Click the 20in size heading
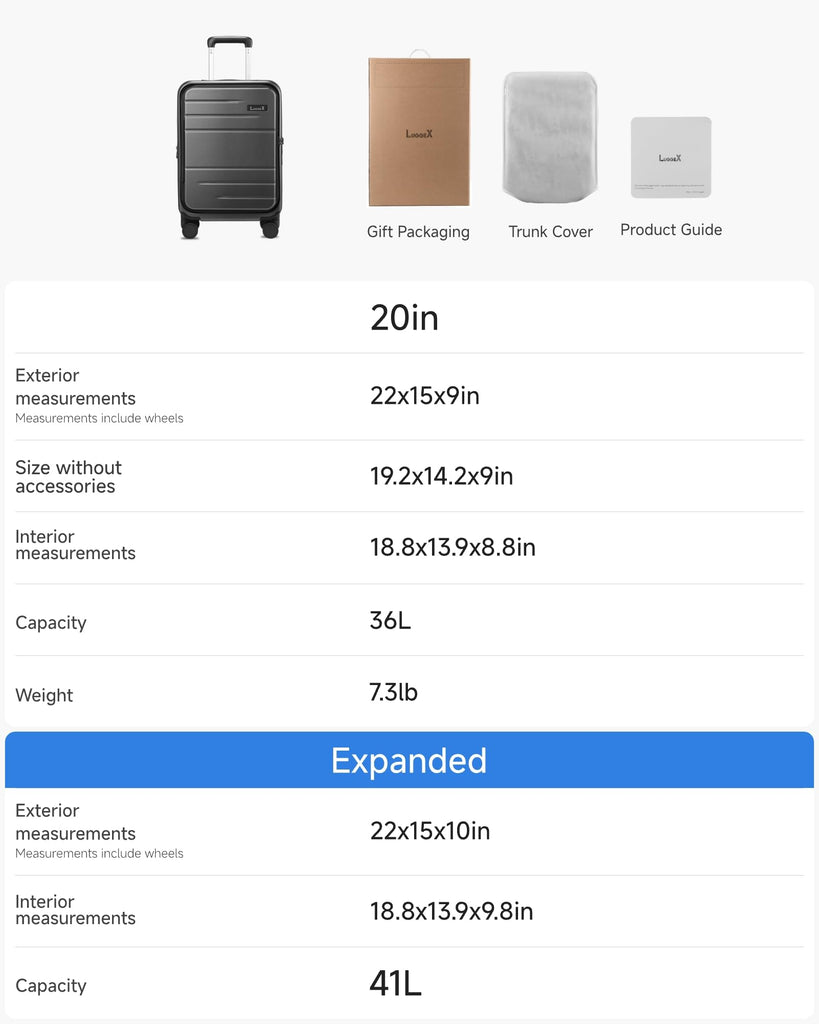This screenshot has width=819, height=1024. [x=404, y=318]
